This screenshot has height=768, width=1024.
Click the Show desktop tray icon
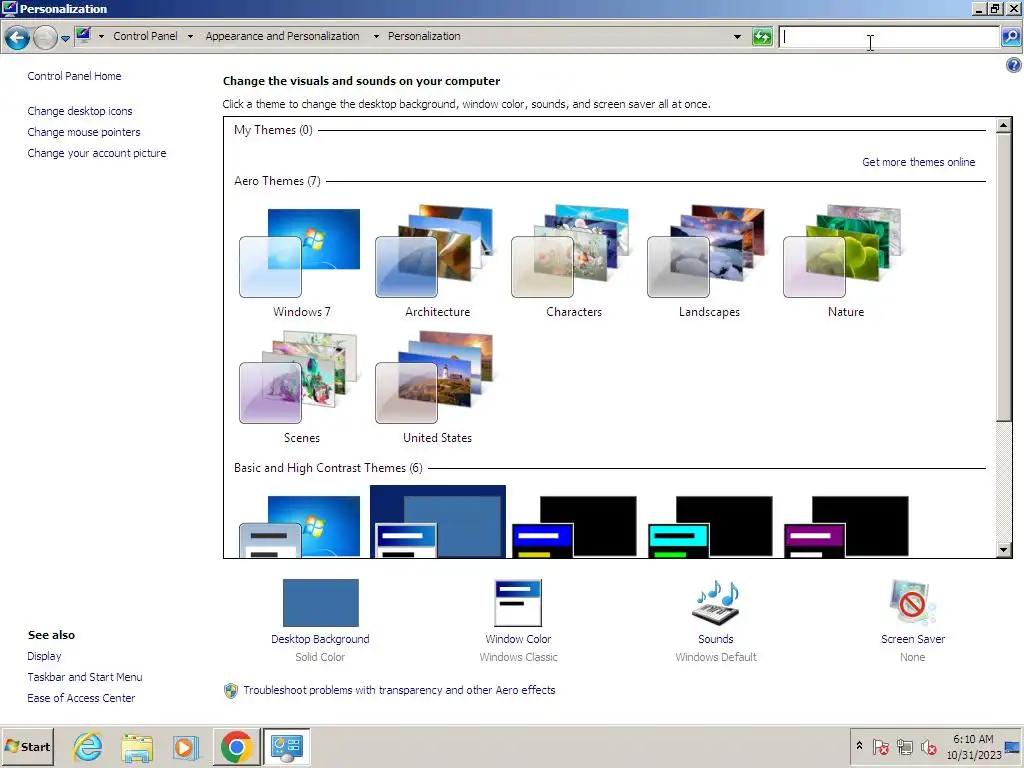tap(1013, 746)
